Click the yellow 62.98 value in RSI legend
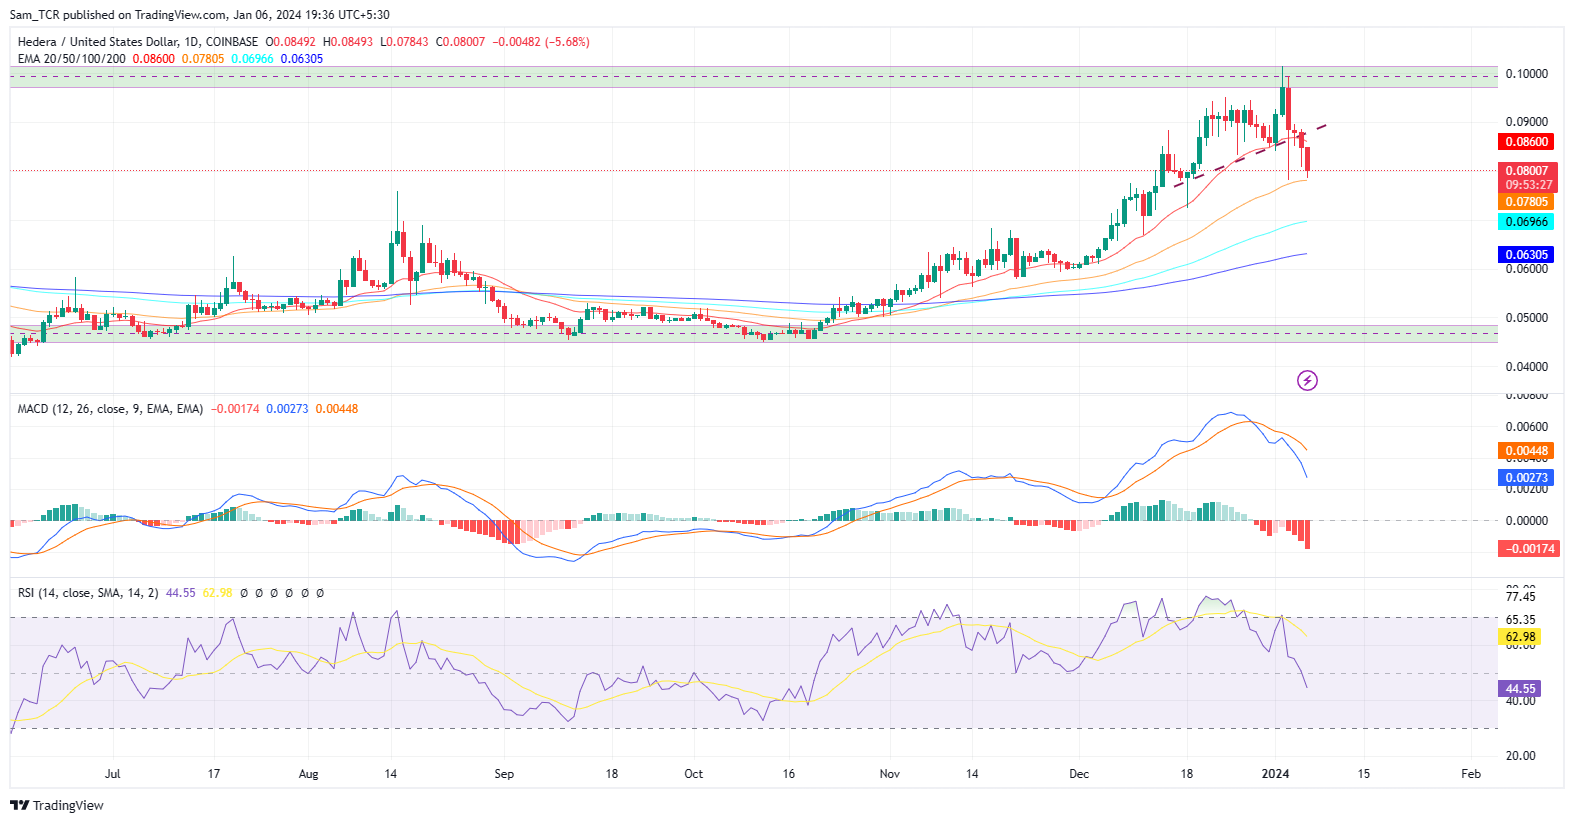 click(x=217, y=593)
